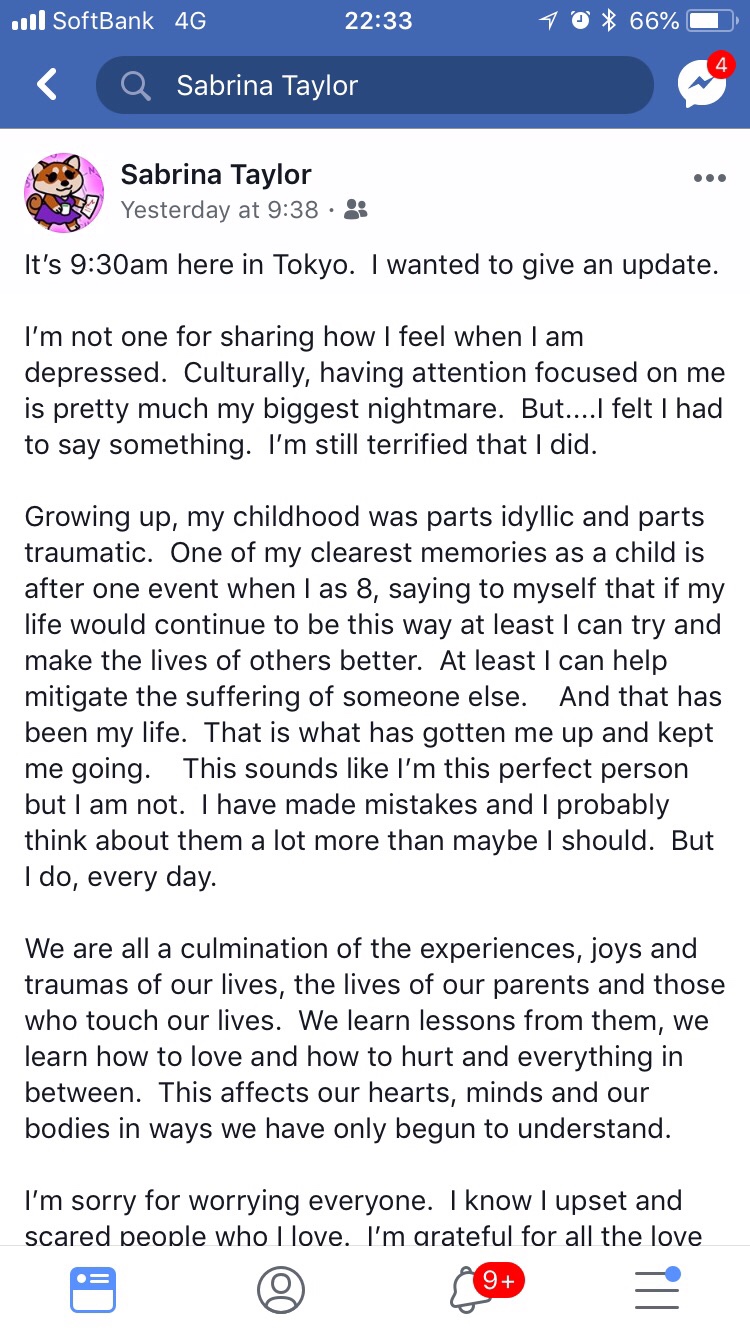Screen dimensions: 750x1334
Task: Tap the alarm clock status icon
Action: click(x=580, y=21)
